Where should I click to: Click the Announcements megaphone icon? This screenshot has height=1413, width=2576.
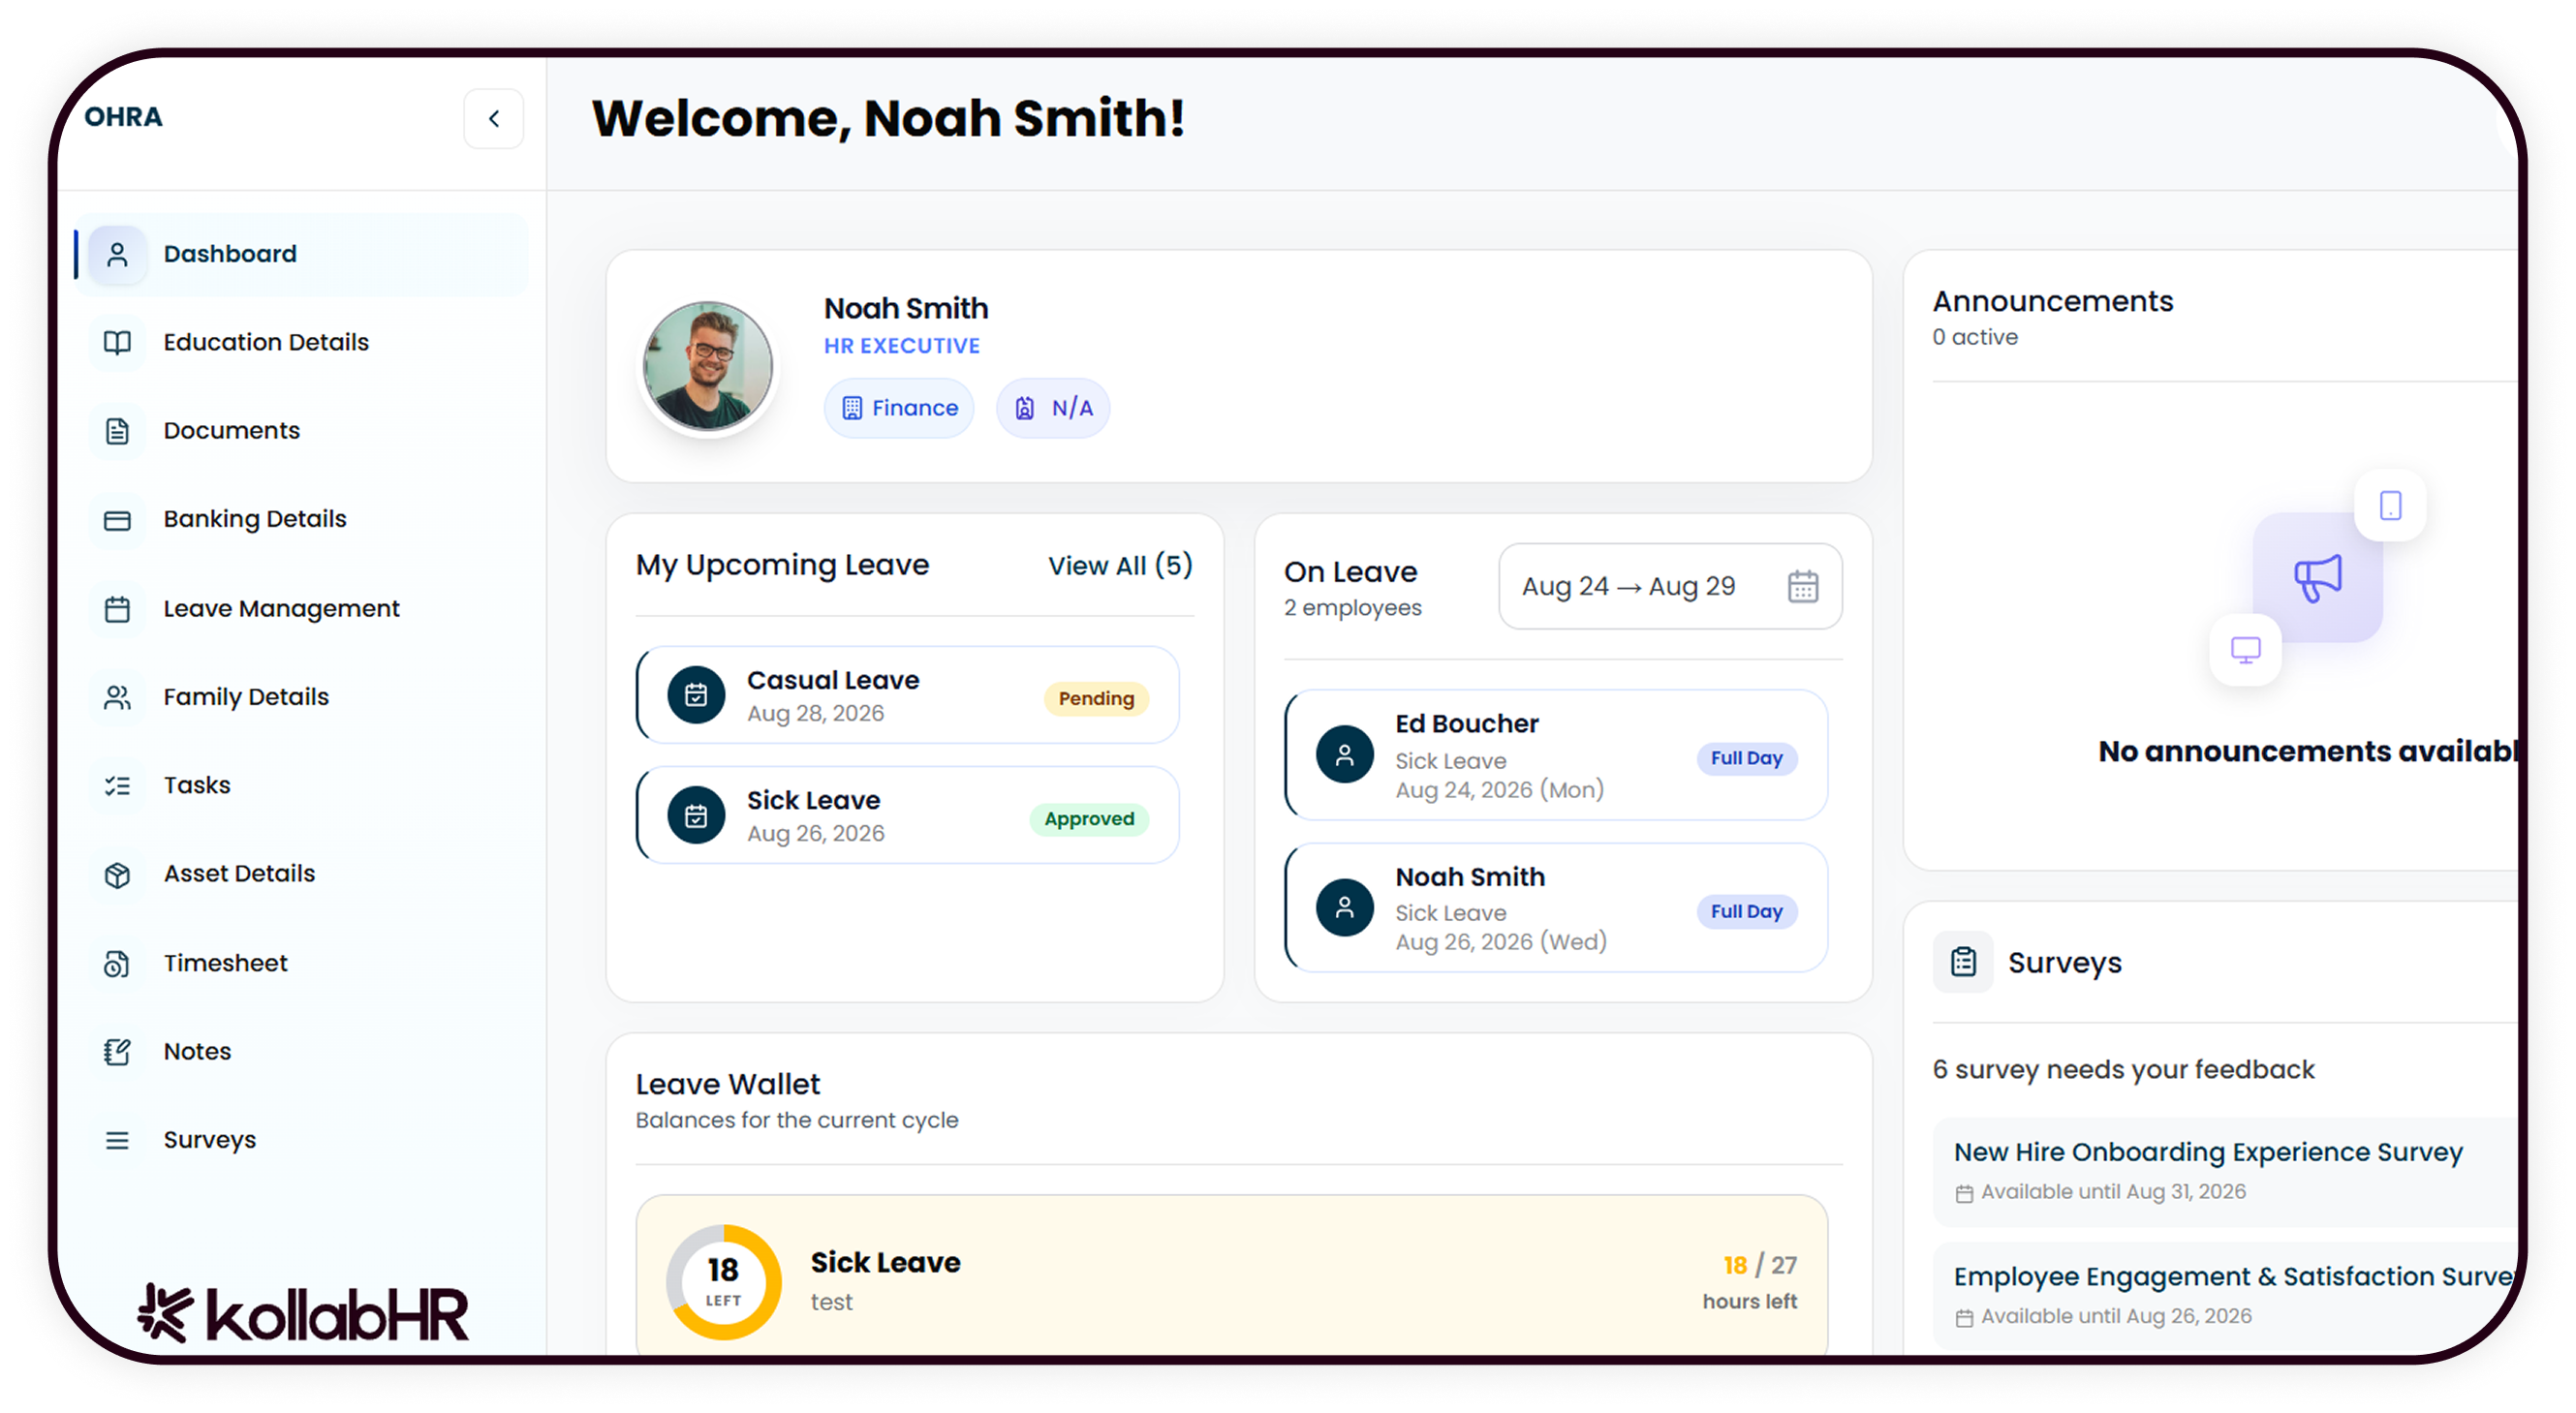click(x=2317, y=578)
